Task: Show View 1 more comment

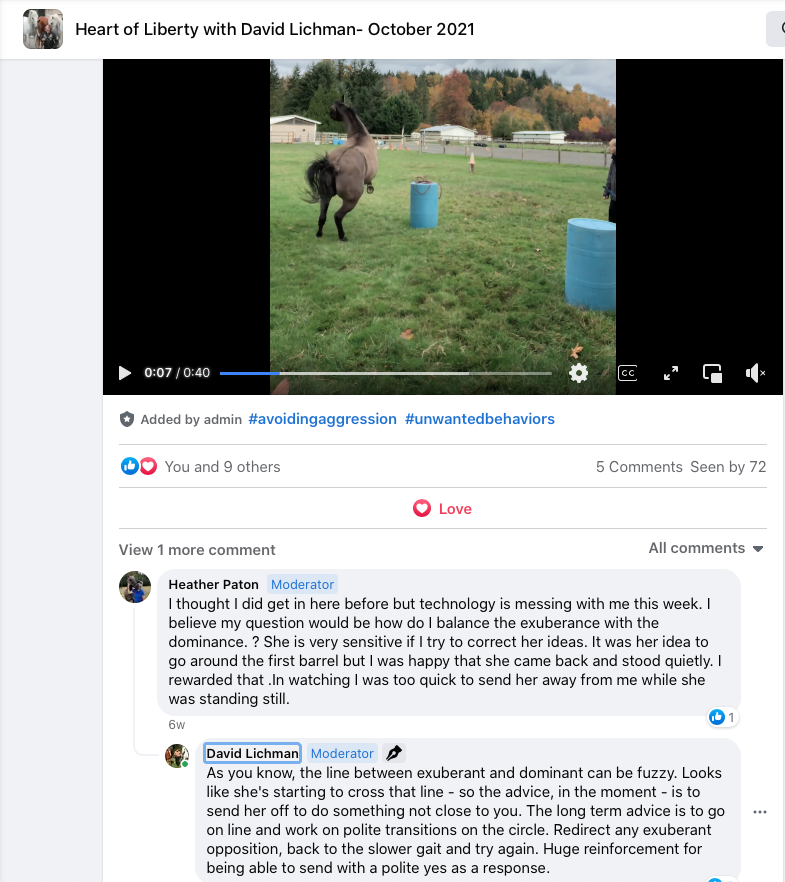Action: pyautogui.click(x=197, y=550)
